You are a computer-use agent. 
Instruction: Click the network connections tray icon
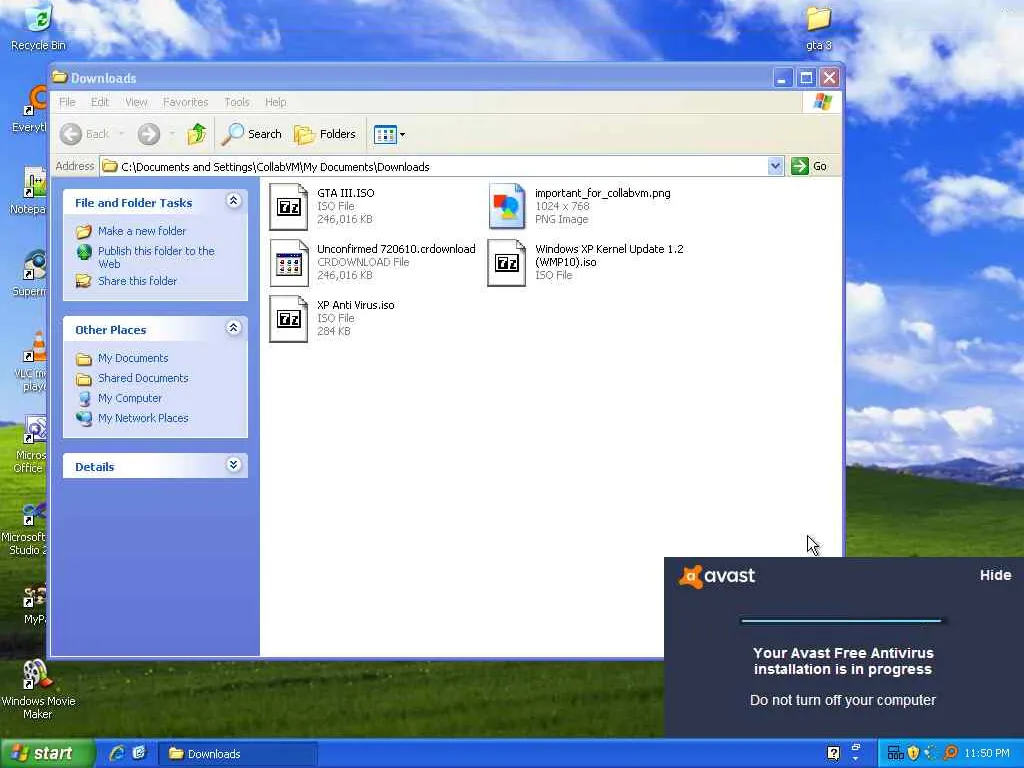(x=895, y=754)
